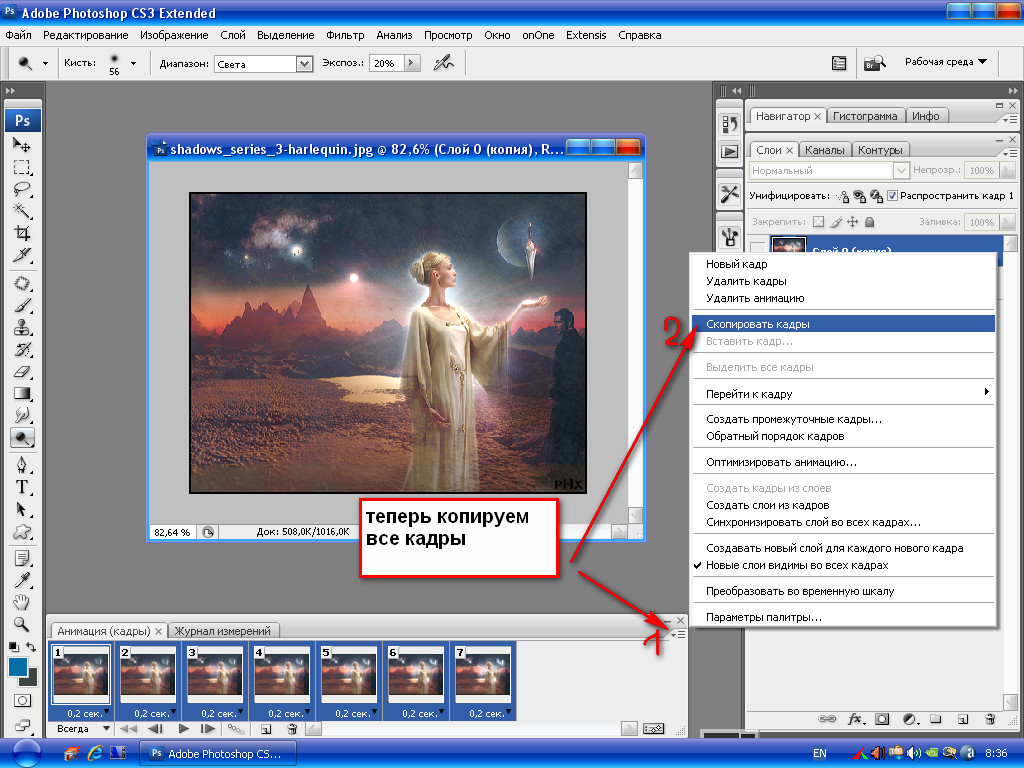
Task: Toggle unify layer visibility button
Action: (859, 195)
